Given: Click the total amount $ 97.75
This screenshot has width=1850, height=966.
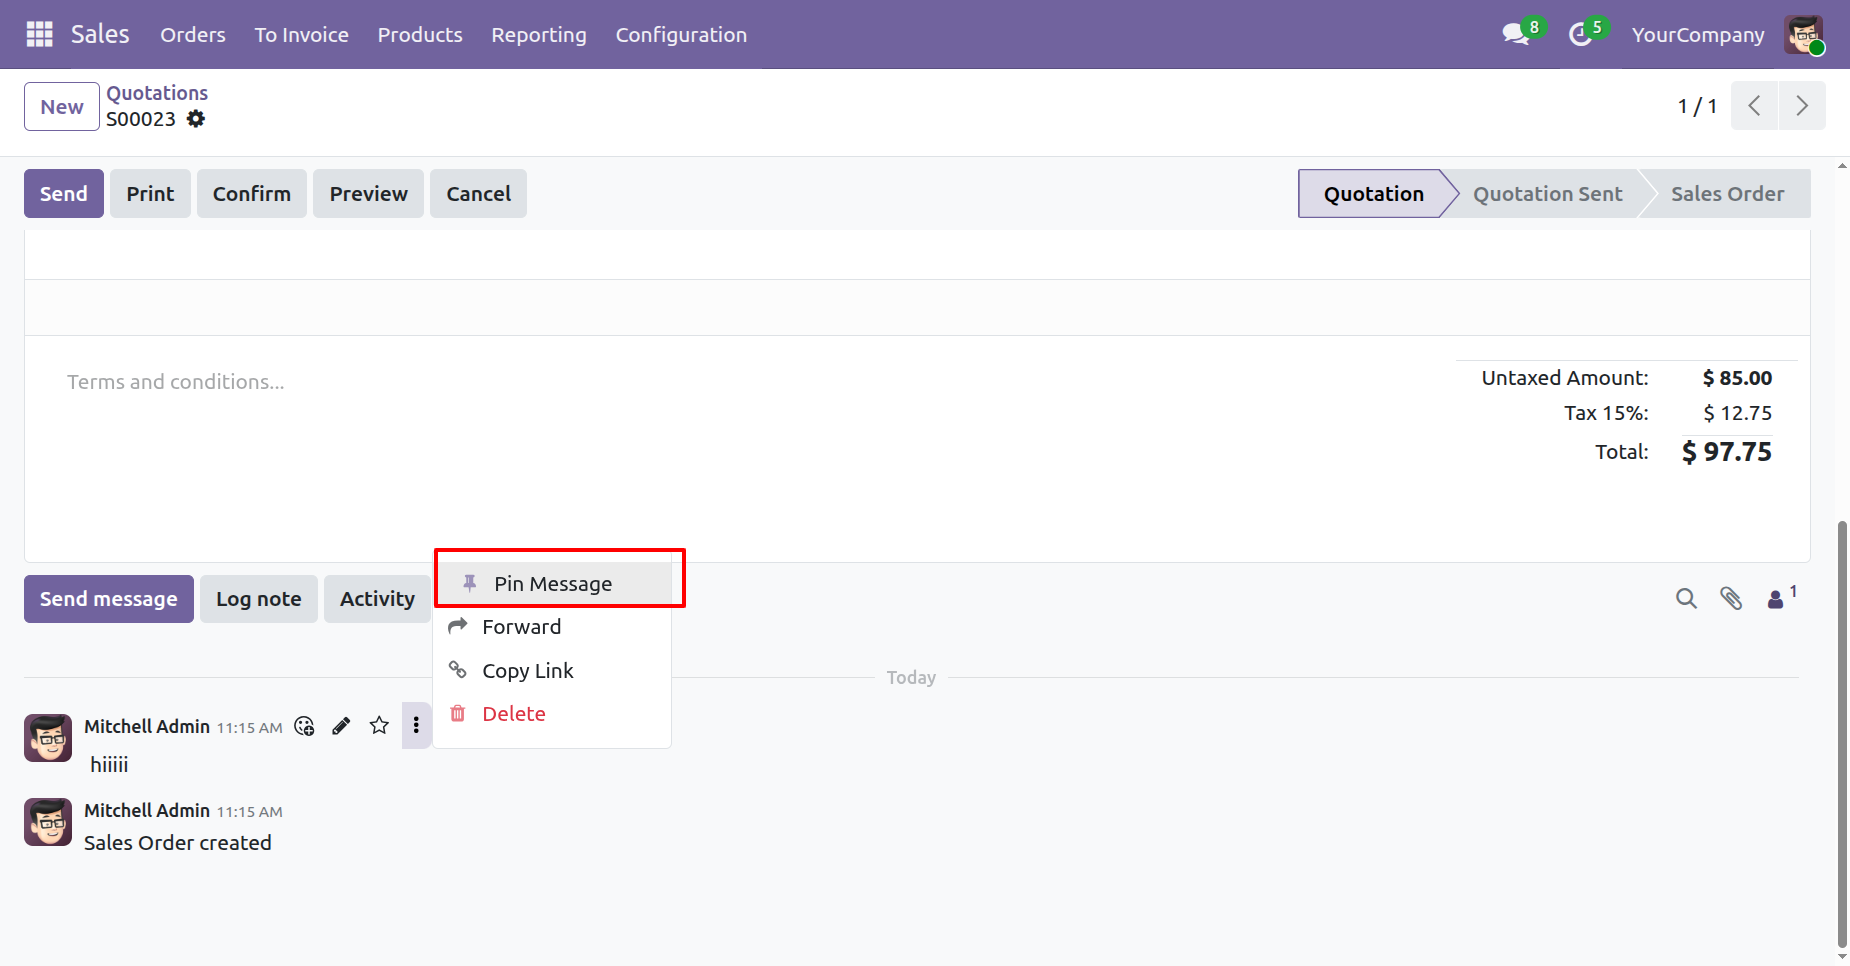Looking at the screenshot, I should tap(1727, 452).
